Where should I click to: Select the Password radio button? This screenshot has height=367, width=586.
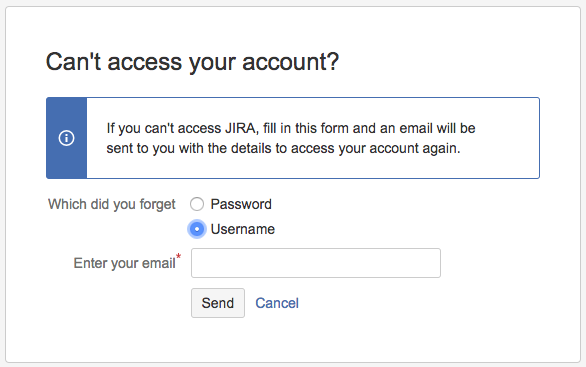(x=197, y=204)
